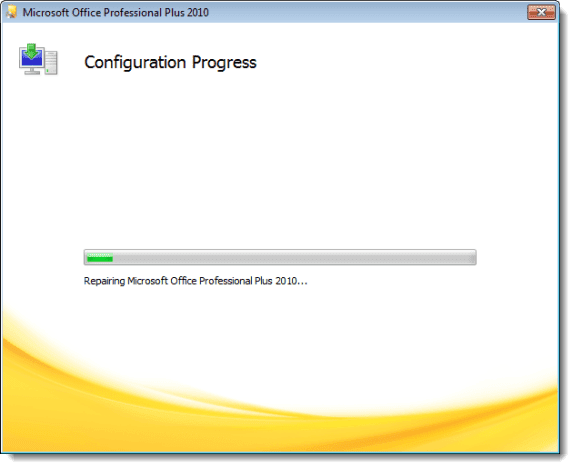Click the gray computer tower in setup icon
This screenshot has height=469, width=575.
[51, 62]
